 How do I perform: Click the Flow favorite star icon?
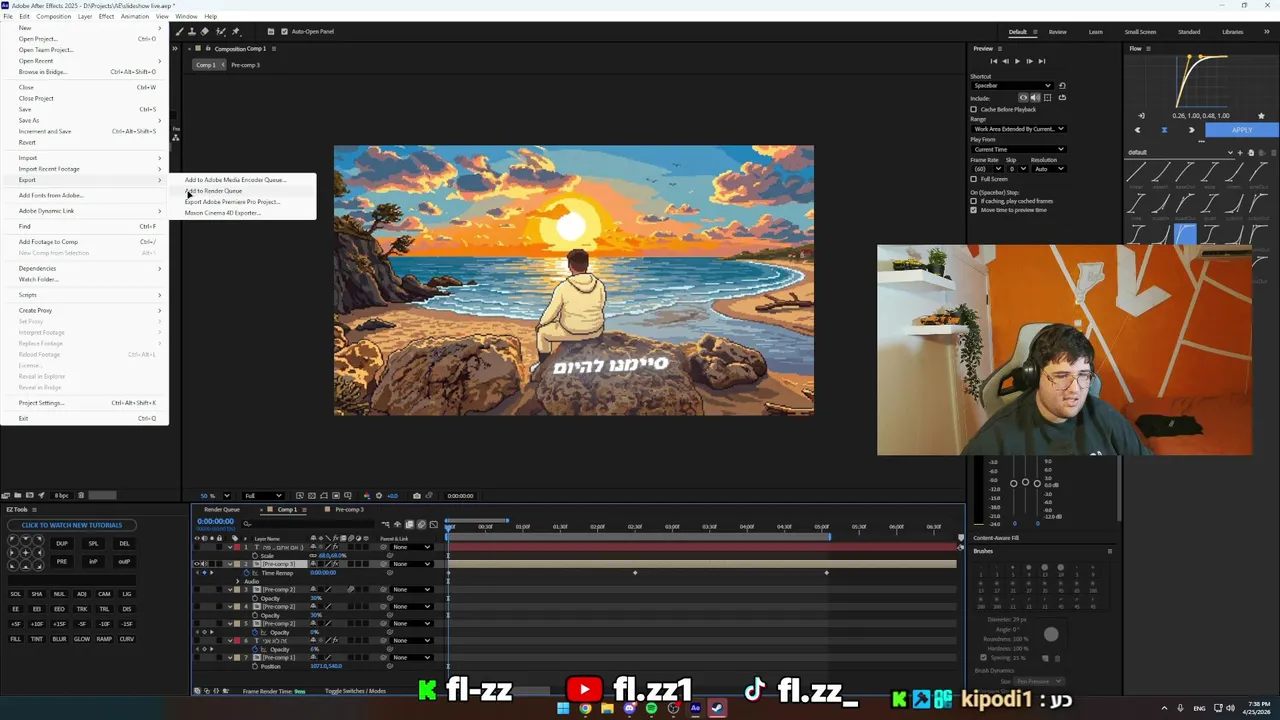click(x=1261, y=116)
